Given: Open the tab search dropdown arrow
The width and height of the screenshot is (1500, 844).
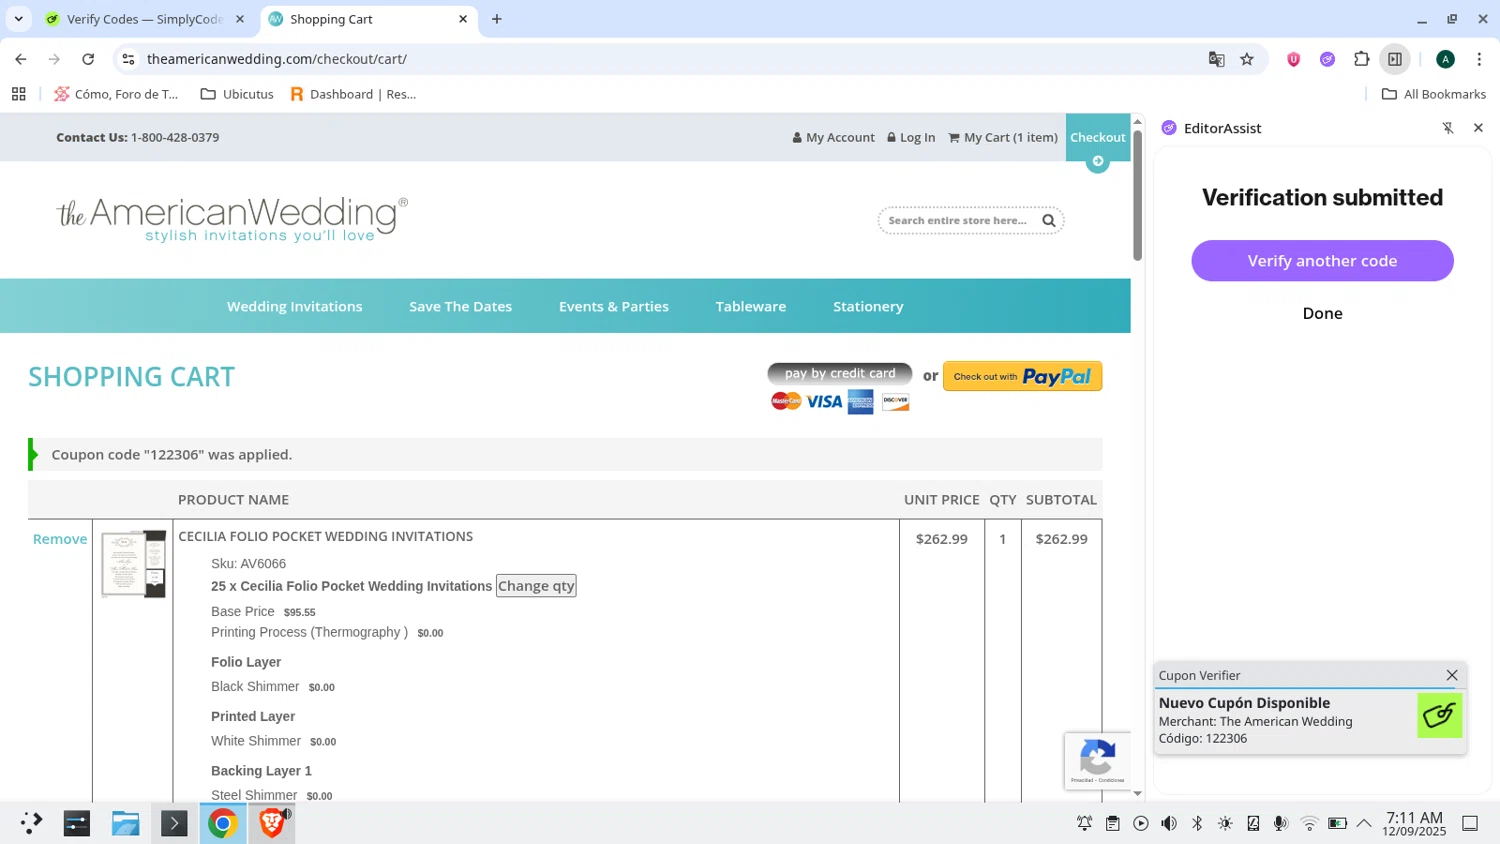Looking at the screenshot, I should [x=18, y=19].
